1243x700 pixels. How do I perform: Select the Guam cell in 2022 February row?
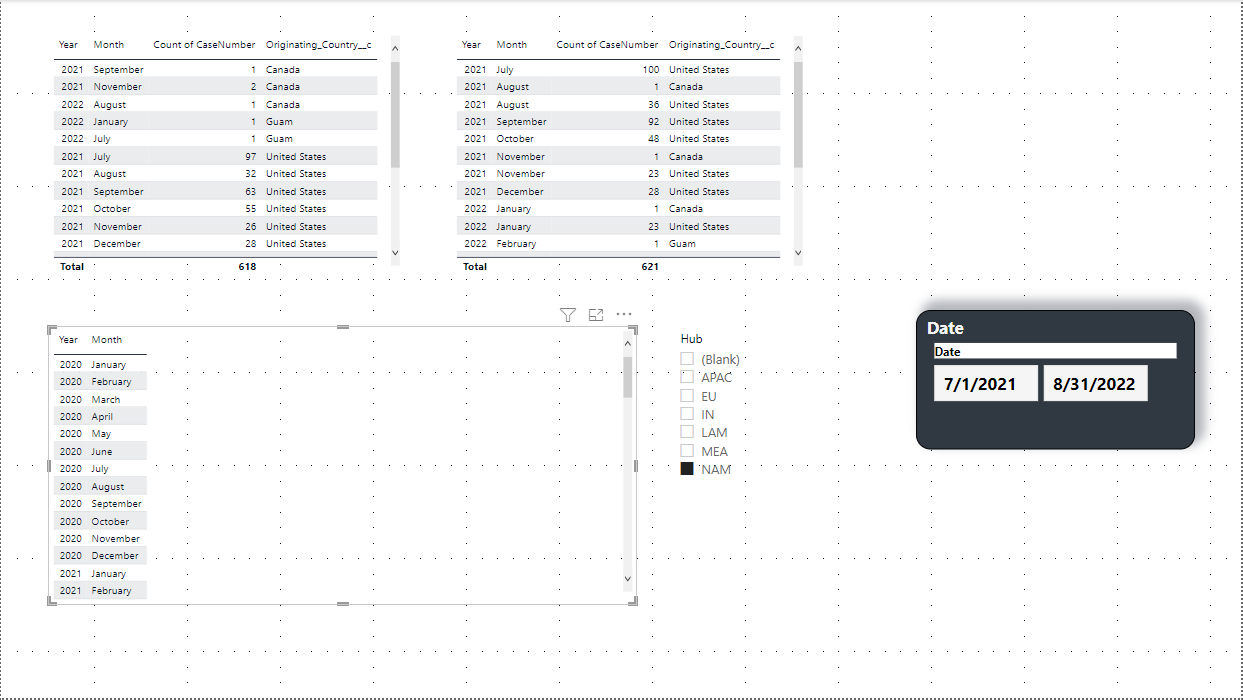click(682, 244)
